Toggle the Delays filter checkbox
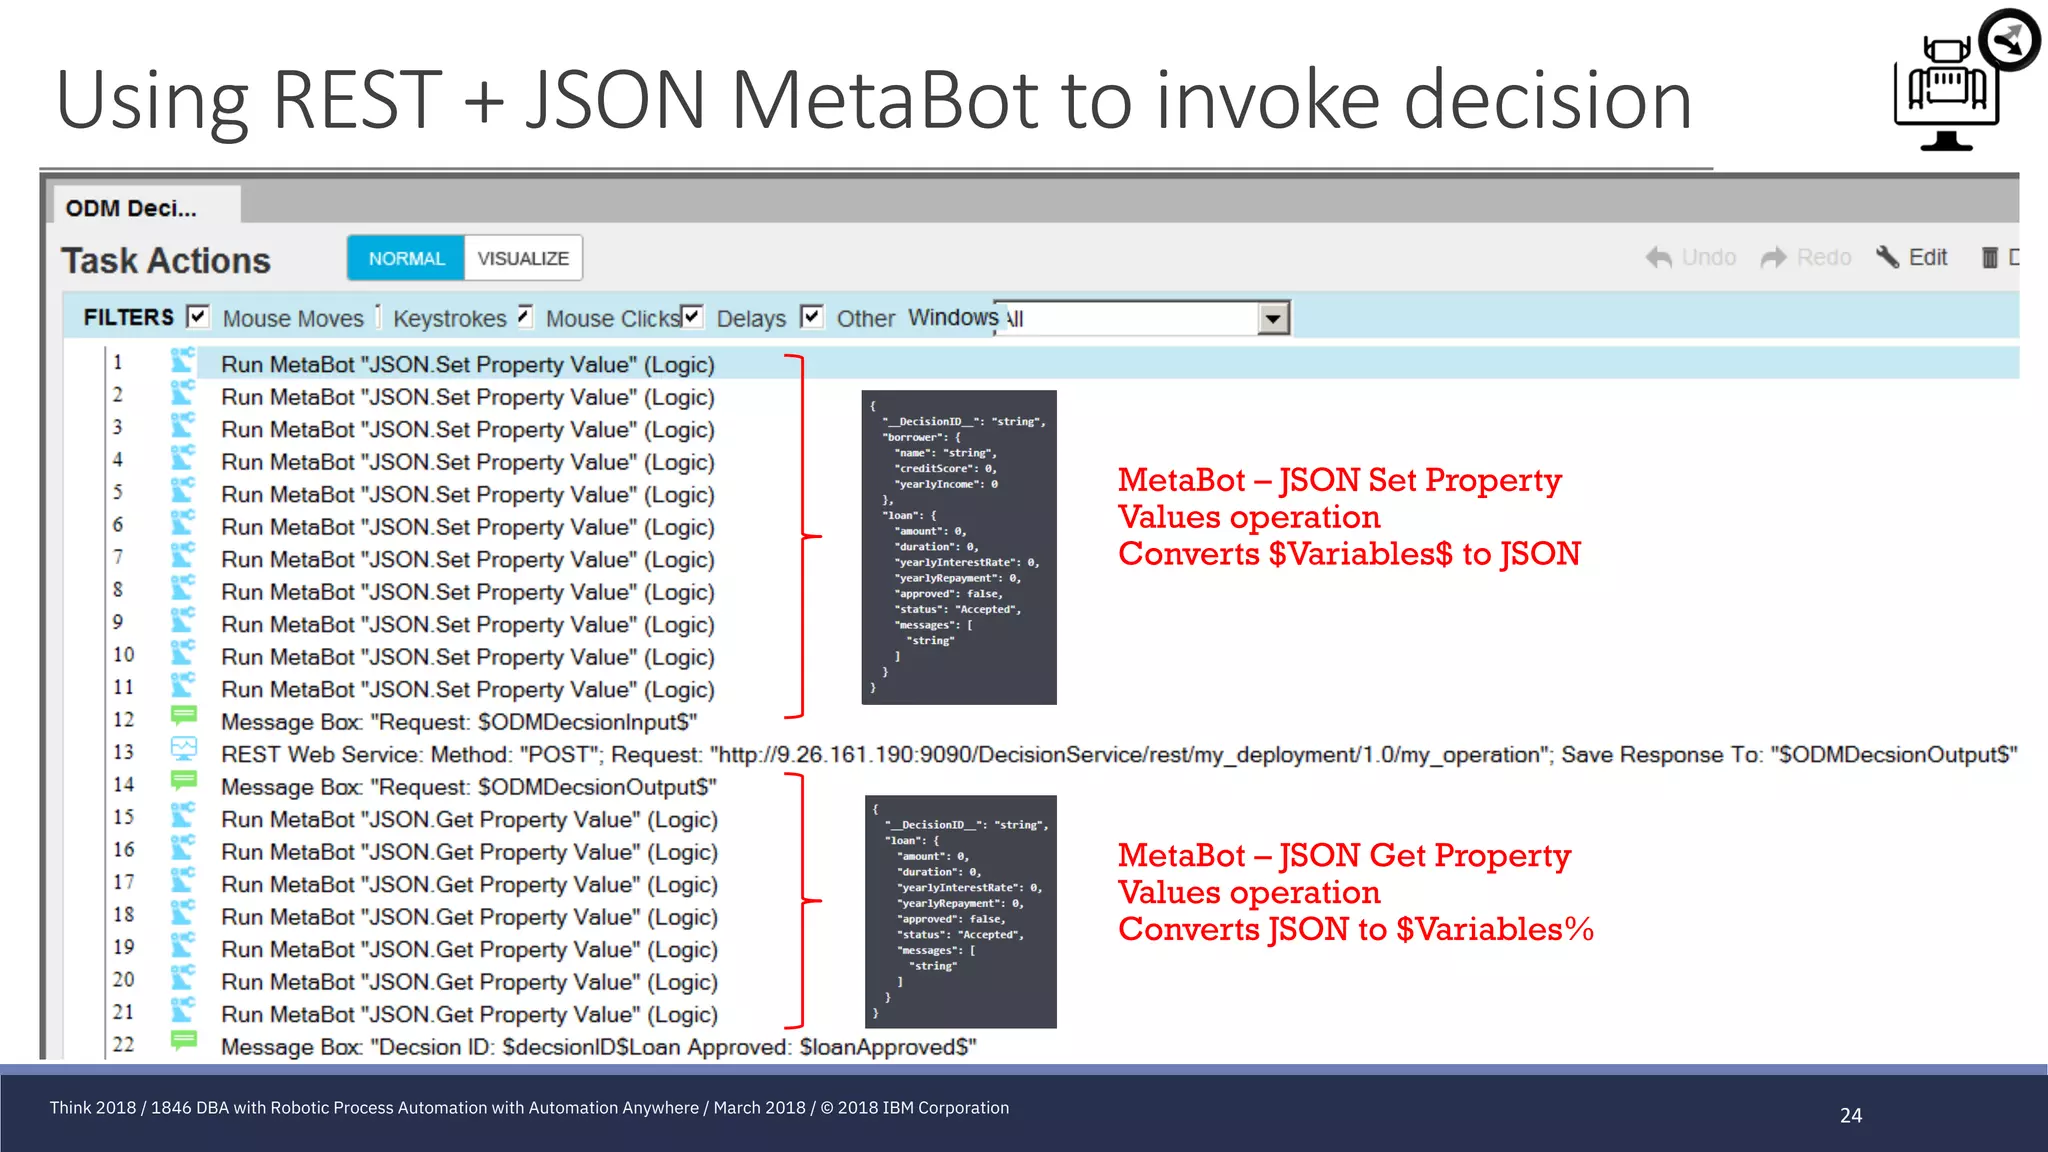The image size is (2048, 1152). coord(692,317)
